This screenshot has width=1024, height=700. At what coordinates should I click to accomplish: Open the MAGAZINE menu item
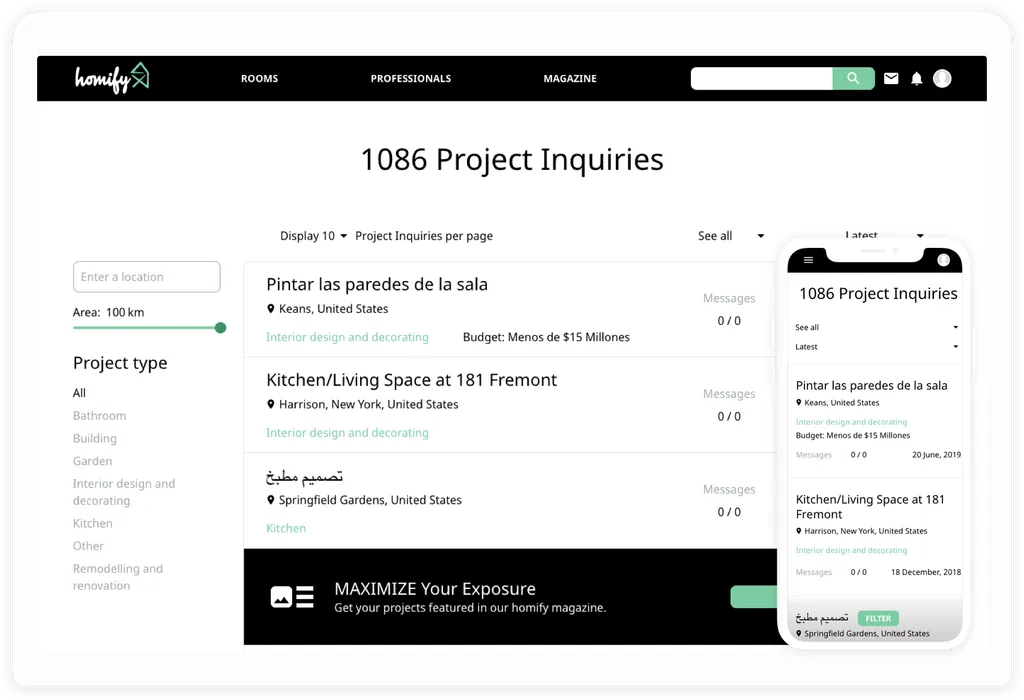tap(570, 78)
